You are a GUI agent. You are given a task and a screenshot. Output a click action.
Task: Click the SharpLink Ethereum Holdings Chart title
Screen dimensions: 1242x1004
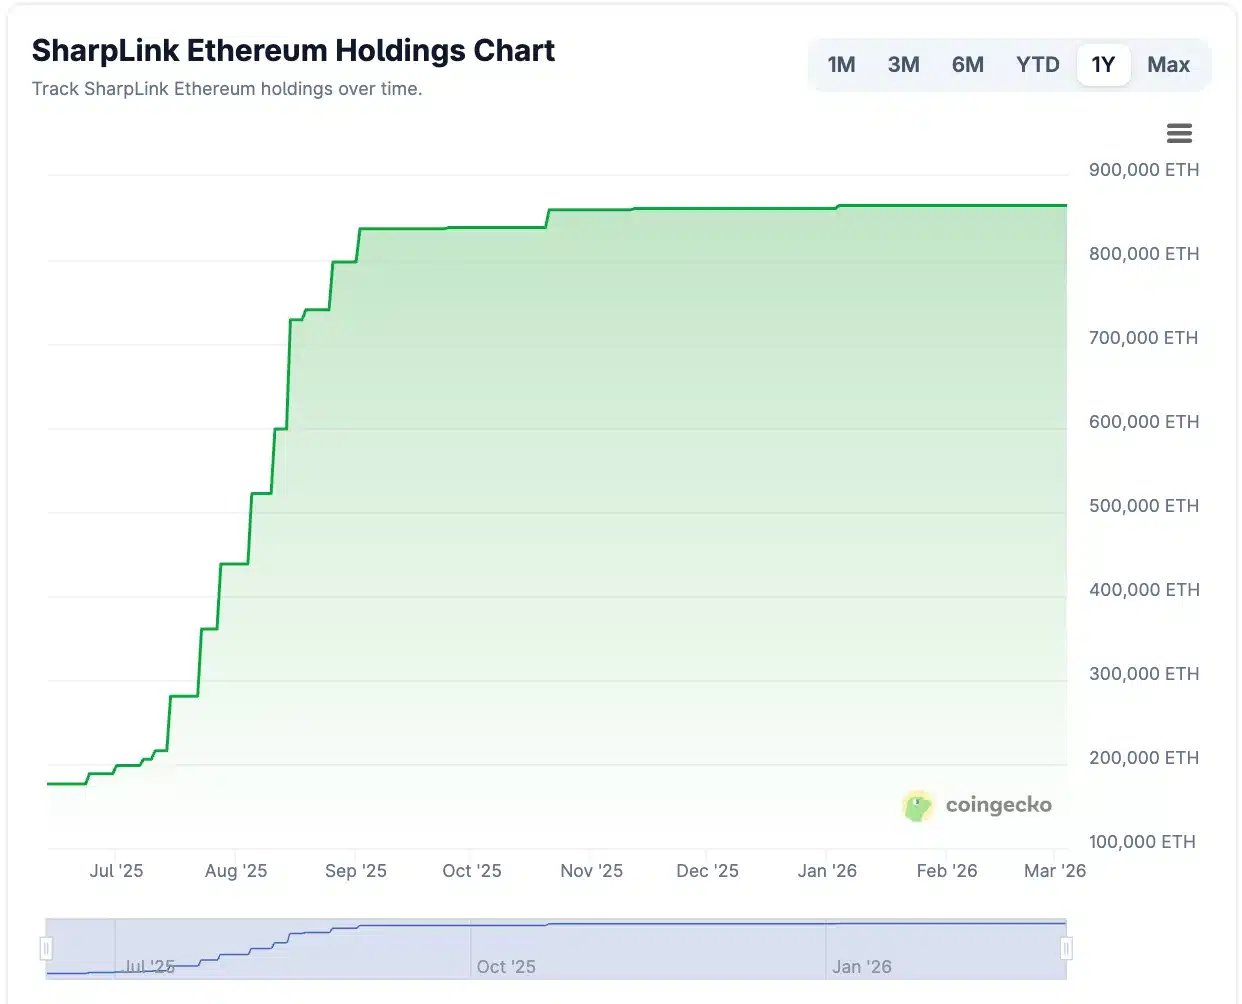click(294, 49)
